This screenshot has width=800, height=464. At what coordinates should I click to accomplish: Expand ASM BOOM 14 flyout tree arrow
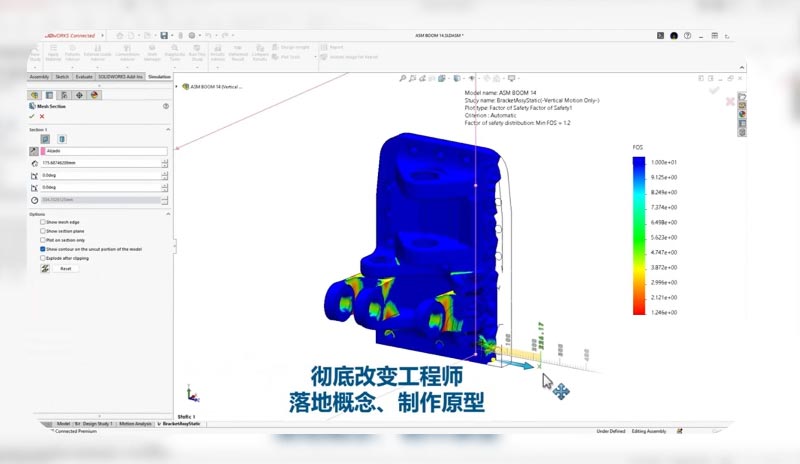[177, 87]
